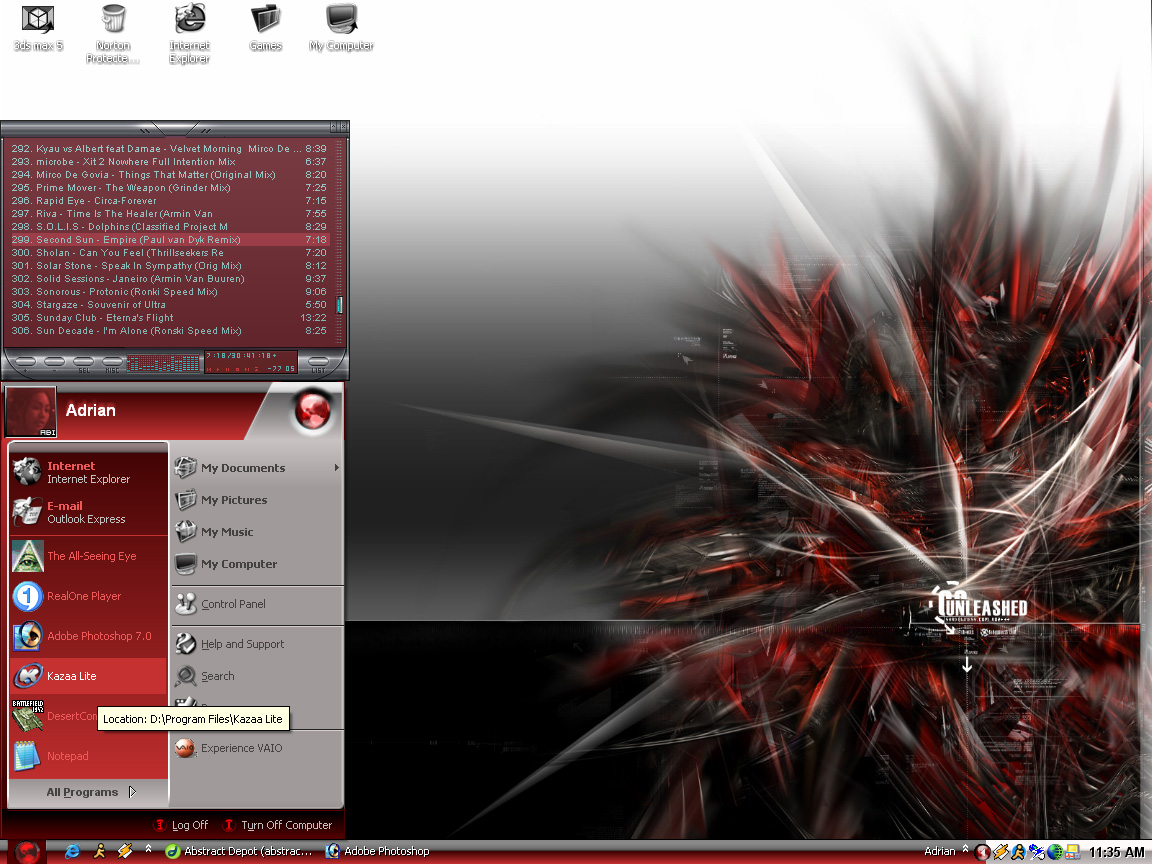
Task: Expand the My Documents submenu arrow
Action: (x=336, y=468)
